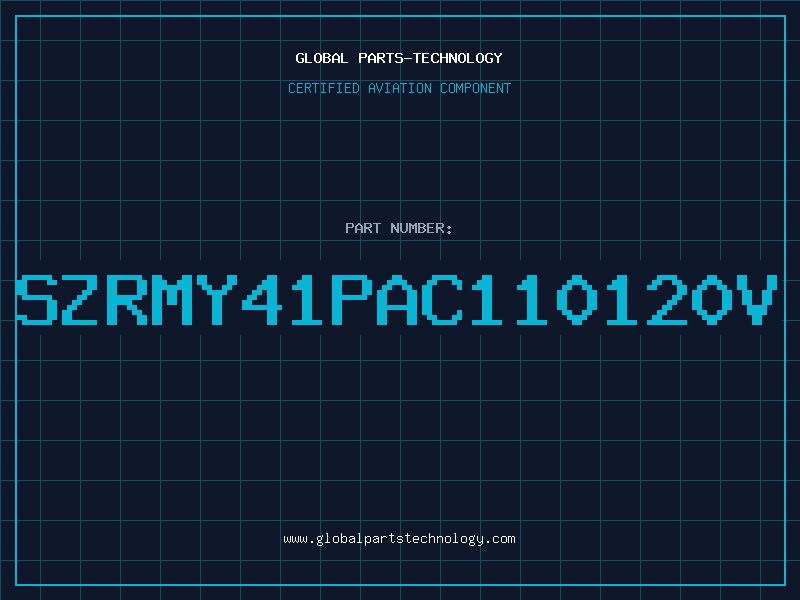Select the word GLOBAL in heading
The width and height of the screenshot is (800, 600).
[322, 58]
